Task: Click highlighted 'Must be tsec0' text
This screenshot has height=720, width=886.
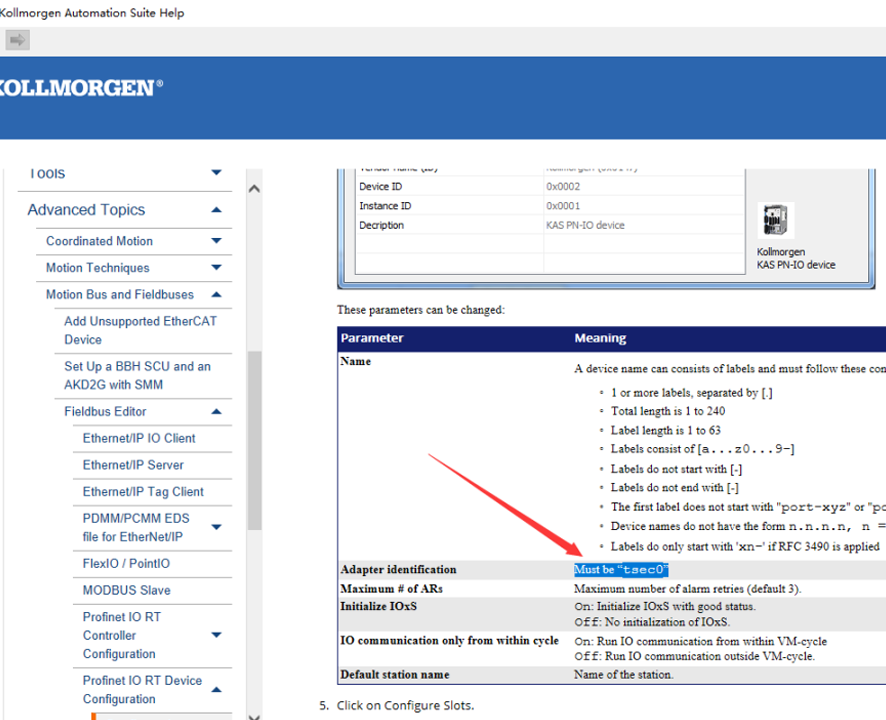Action: point(621,570)
